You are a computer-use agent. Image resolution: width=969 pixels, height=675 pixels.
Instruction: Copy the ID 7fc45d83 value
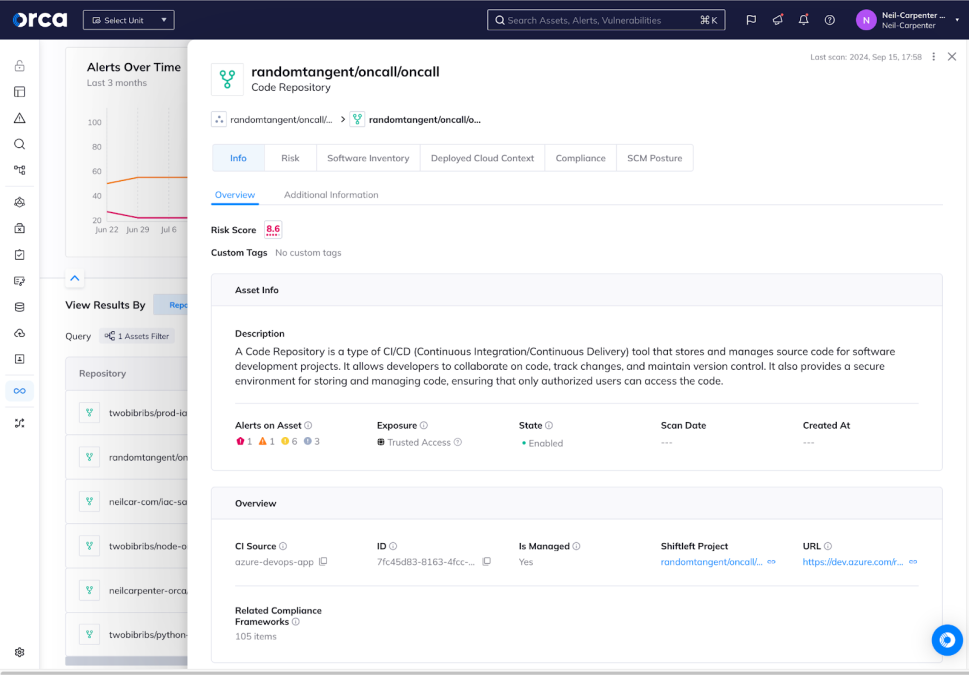coord(486,562)
